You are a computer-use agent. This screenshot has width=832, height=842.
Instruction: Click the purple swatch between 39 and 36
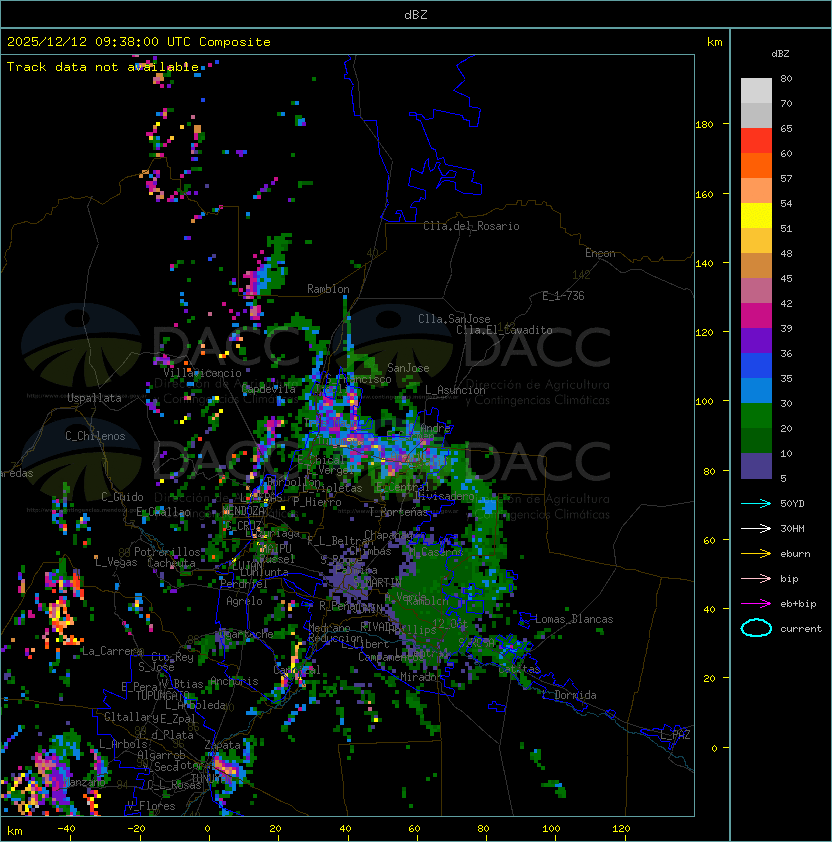pos(756,340)
